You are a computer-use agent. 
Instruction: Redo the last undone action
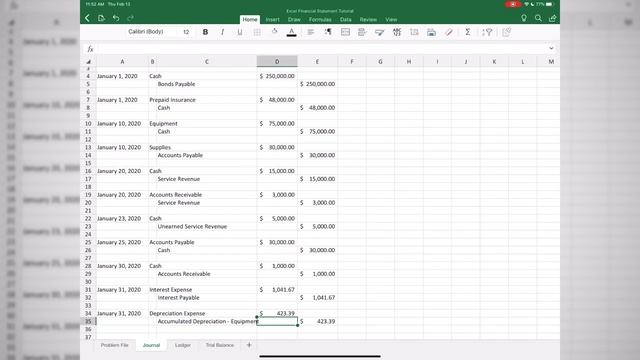[x=131, y=18]
